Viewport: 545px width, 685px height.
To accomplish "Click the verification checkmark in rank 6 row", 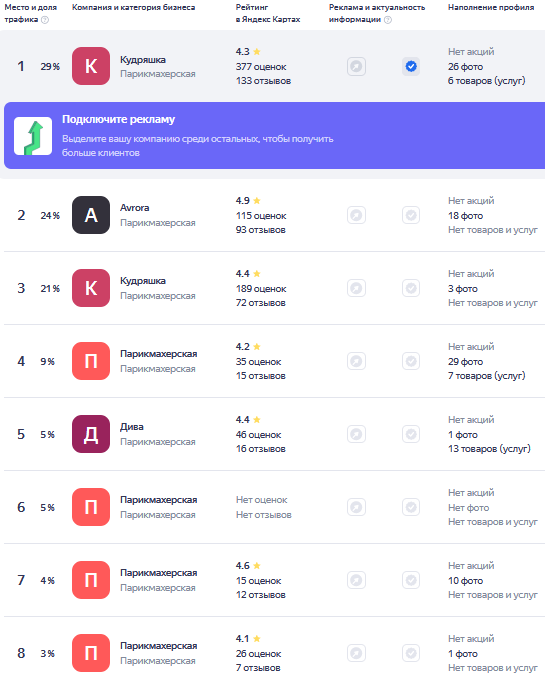I will point(411,507).
